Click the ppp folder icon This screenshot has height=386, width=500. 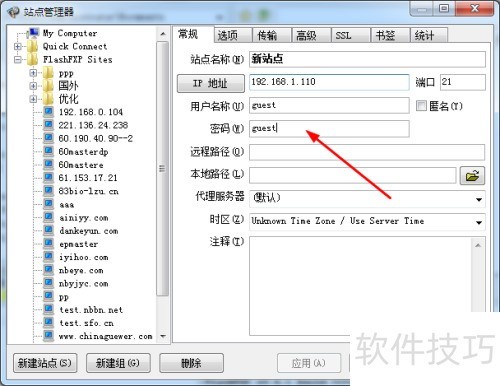point(48,72)
